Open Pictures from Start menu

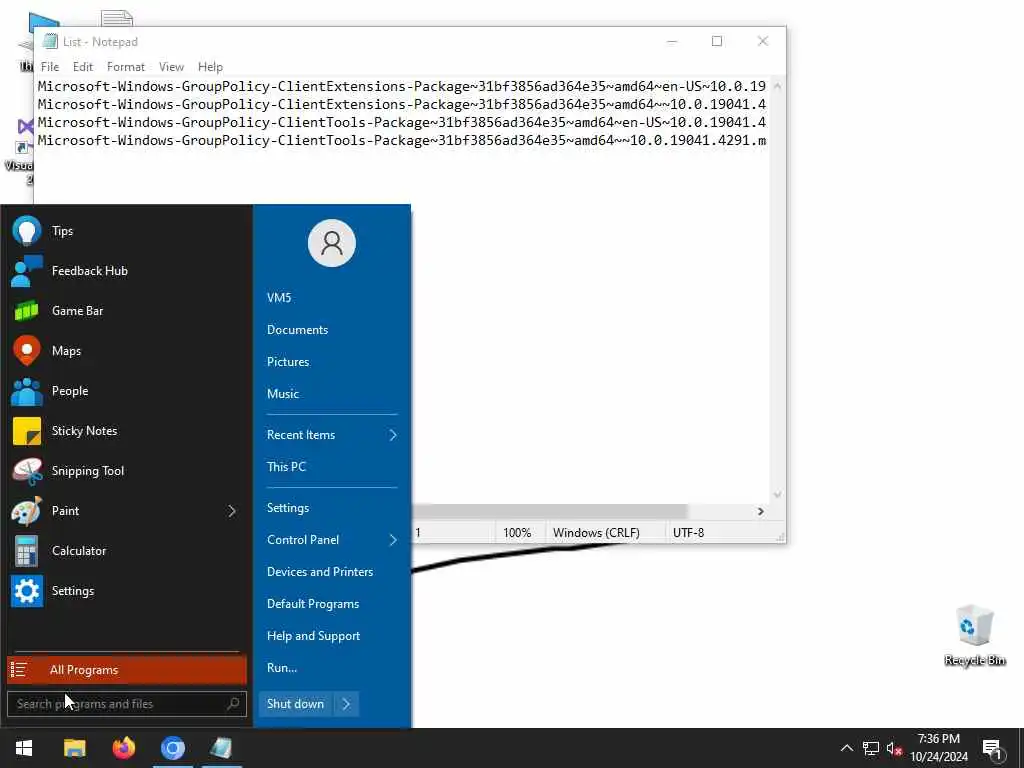288,362
